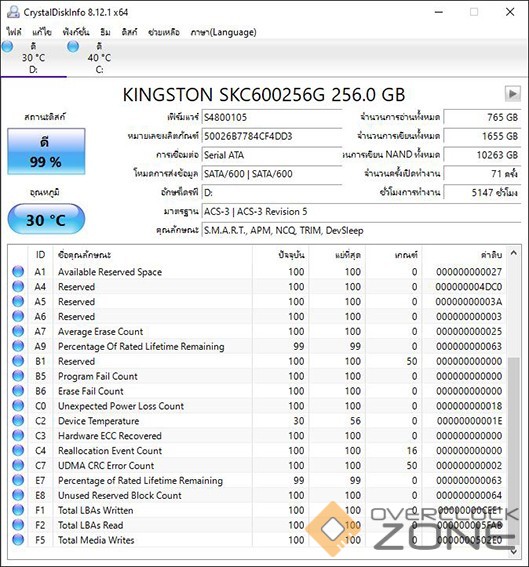Click status orb for Device Temperature row
529x567 pixels.
(x=18, y=421)
